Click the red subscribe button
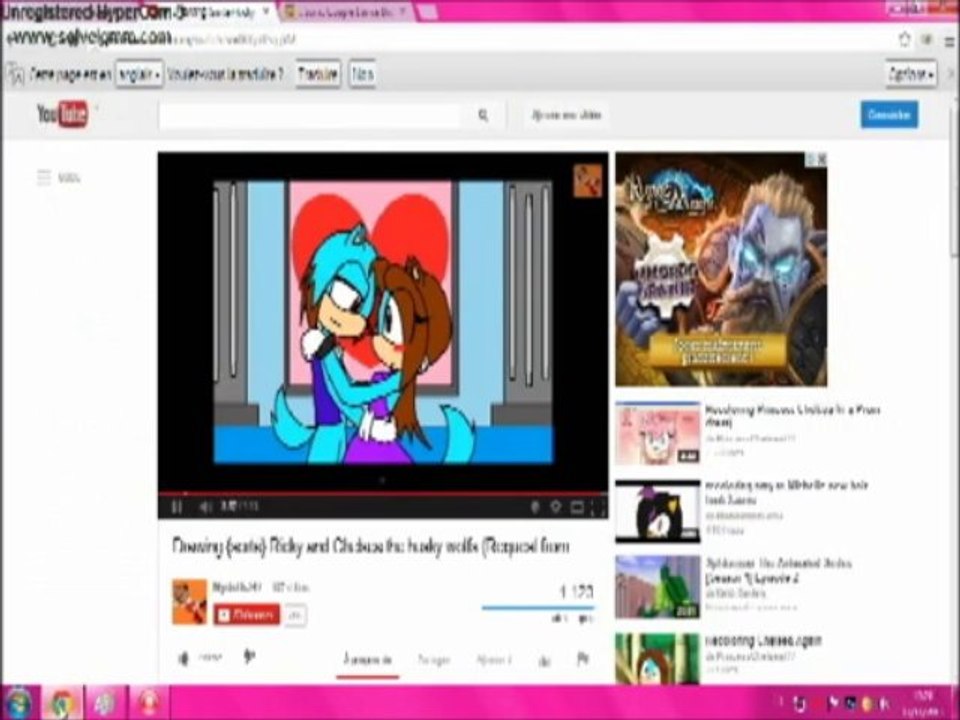Screen dimensions: 960x720 (x=247, y=615)
